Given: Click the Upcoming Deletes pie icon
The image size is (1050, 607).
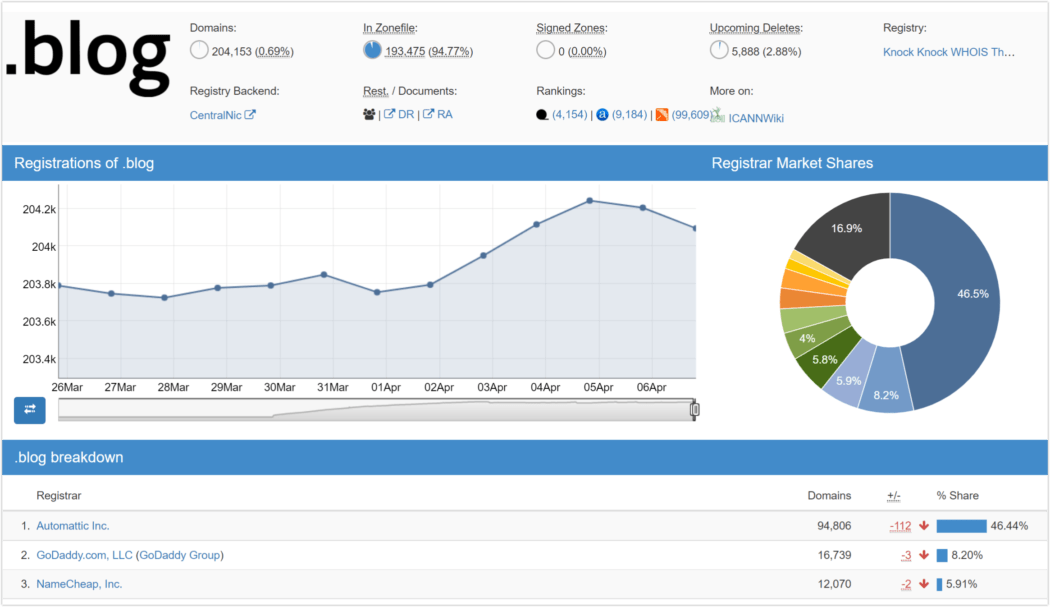Looking at the screenshot, I should (719, 50).
